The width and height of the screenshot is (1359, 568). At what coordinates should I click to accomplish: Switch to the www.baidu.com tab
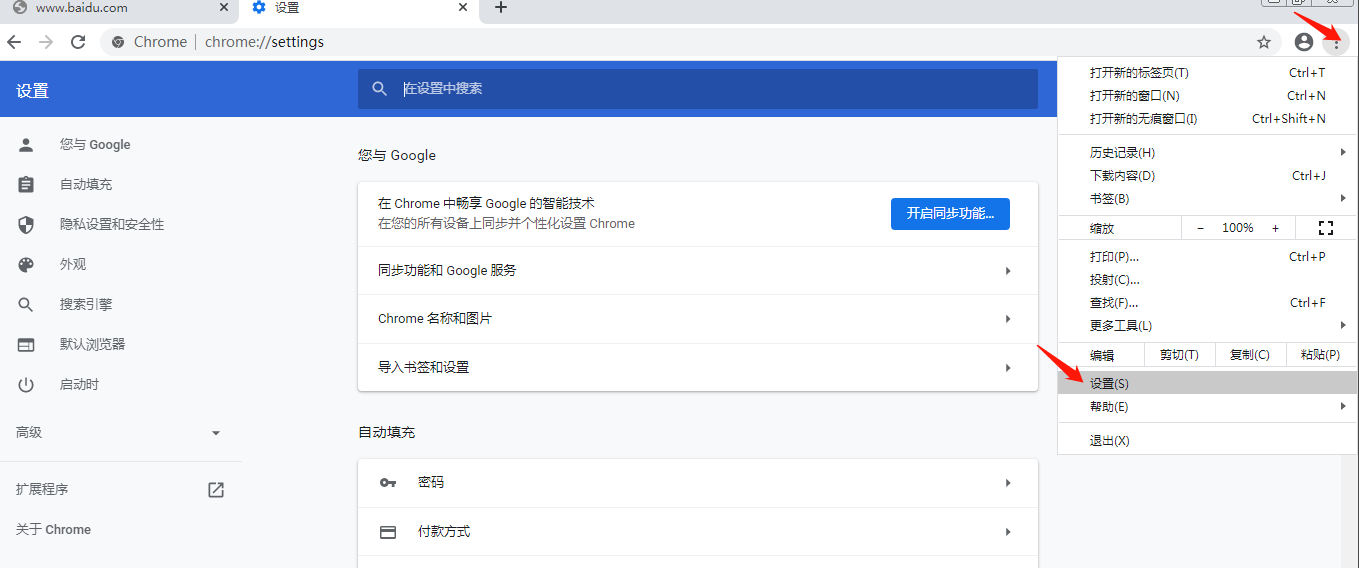(x=120, y=9)
